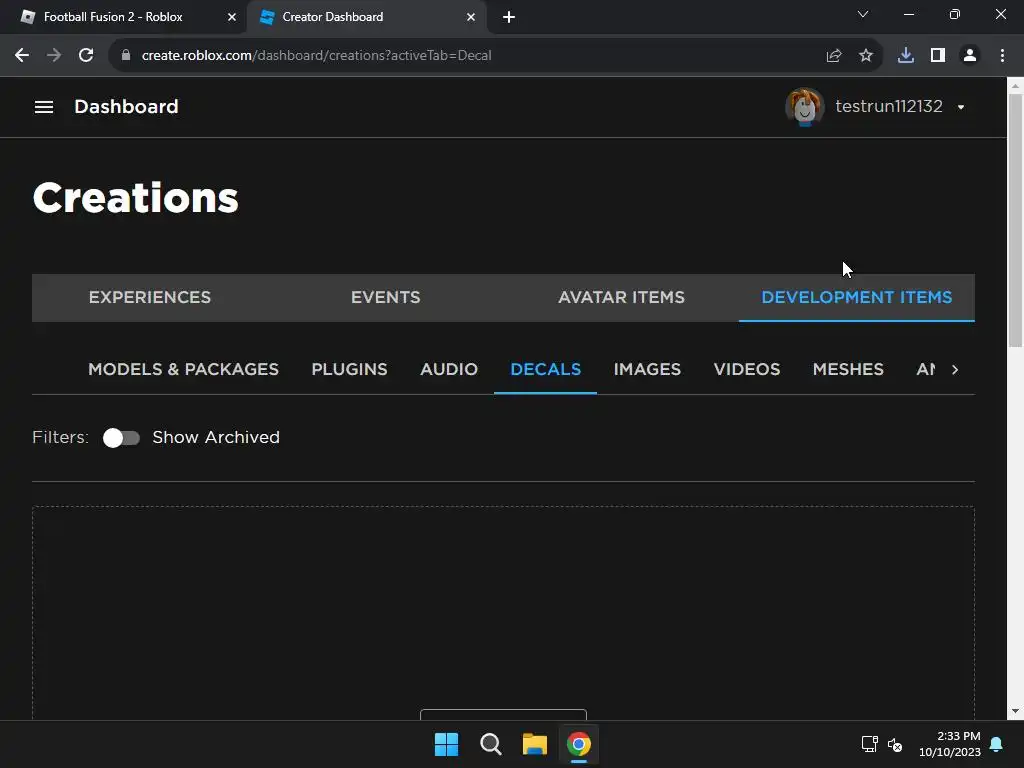Open Chrome downloads
This screenshot has height=768, width=1024.
(906, 56)
